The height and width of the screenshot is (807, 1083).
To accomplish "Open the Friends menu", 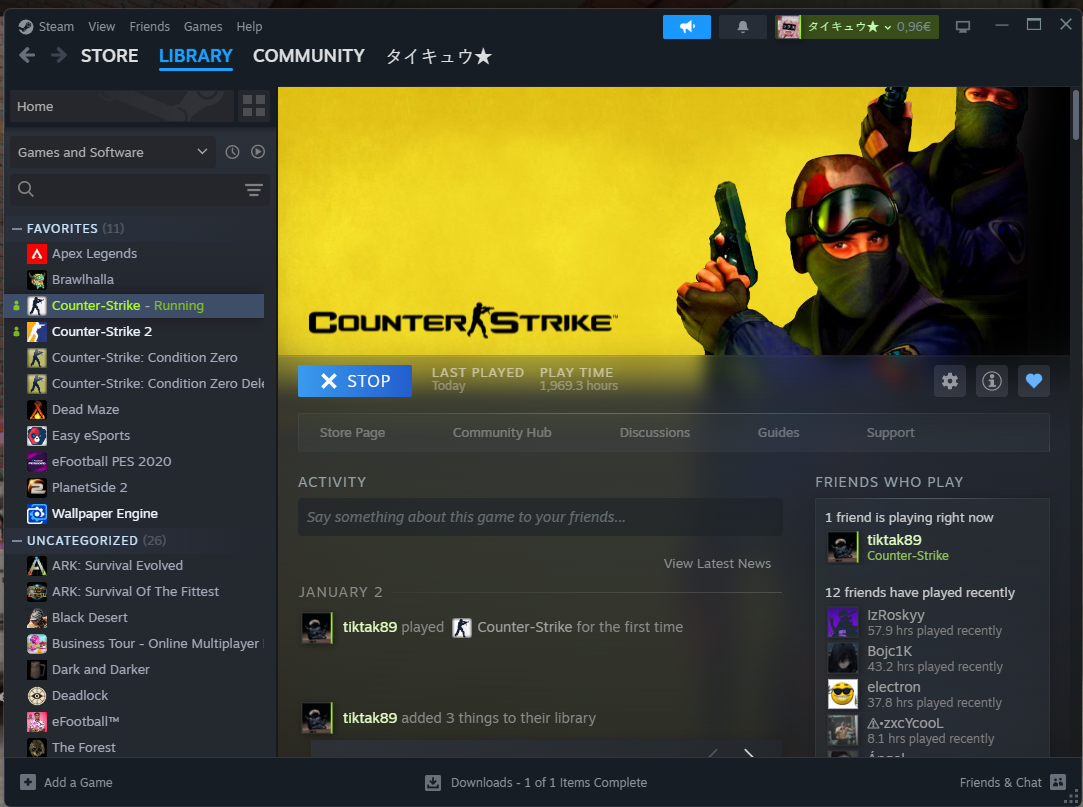I will pos(149,27).
